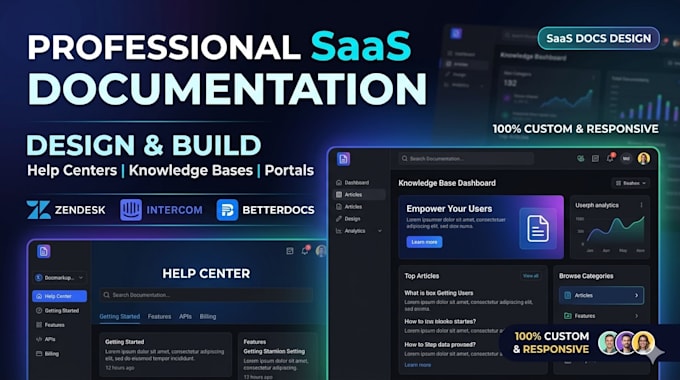Click the Help Center search documentation field
This screenshot has height=380, width=680.
point(206,295)
